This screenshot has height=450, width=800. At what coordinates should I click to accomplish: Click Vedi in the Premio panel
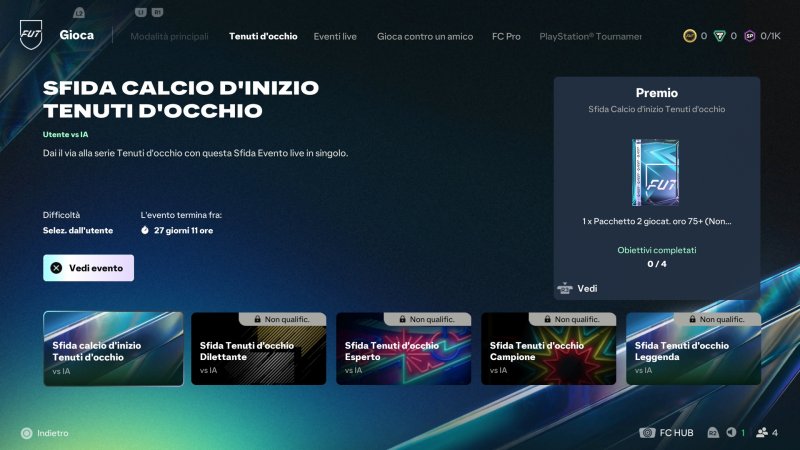click(x=587, y=289)
